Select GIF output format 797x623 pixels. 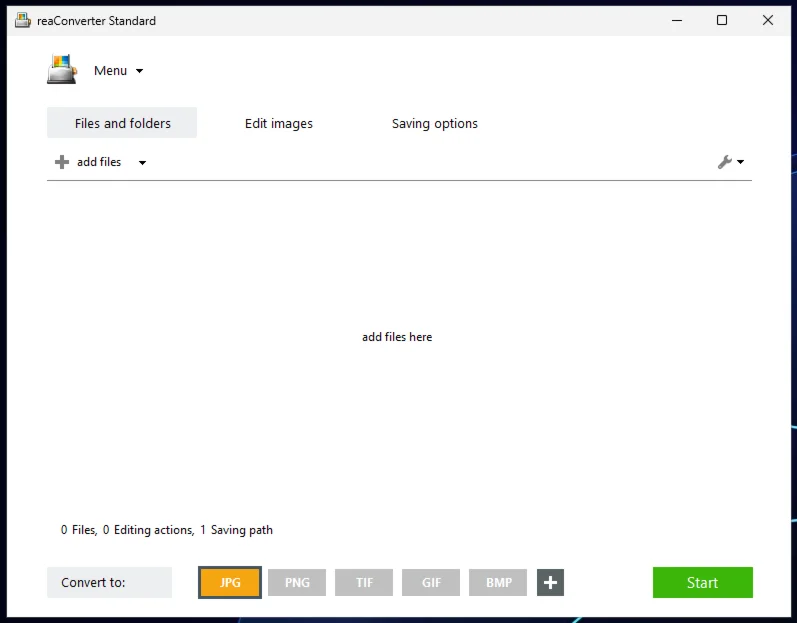point(431,582)
